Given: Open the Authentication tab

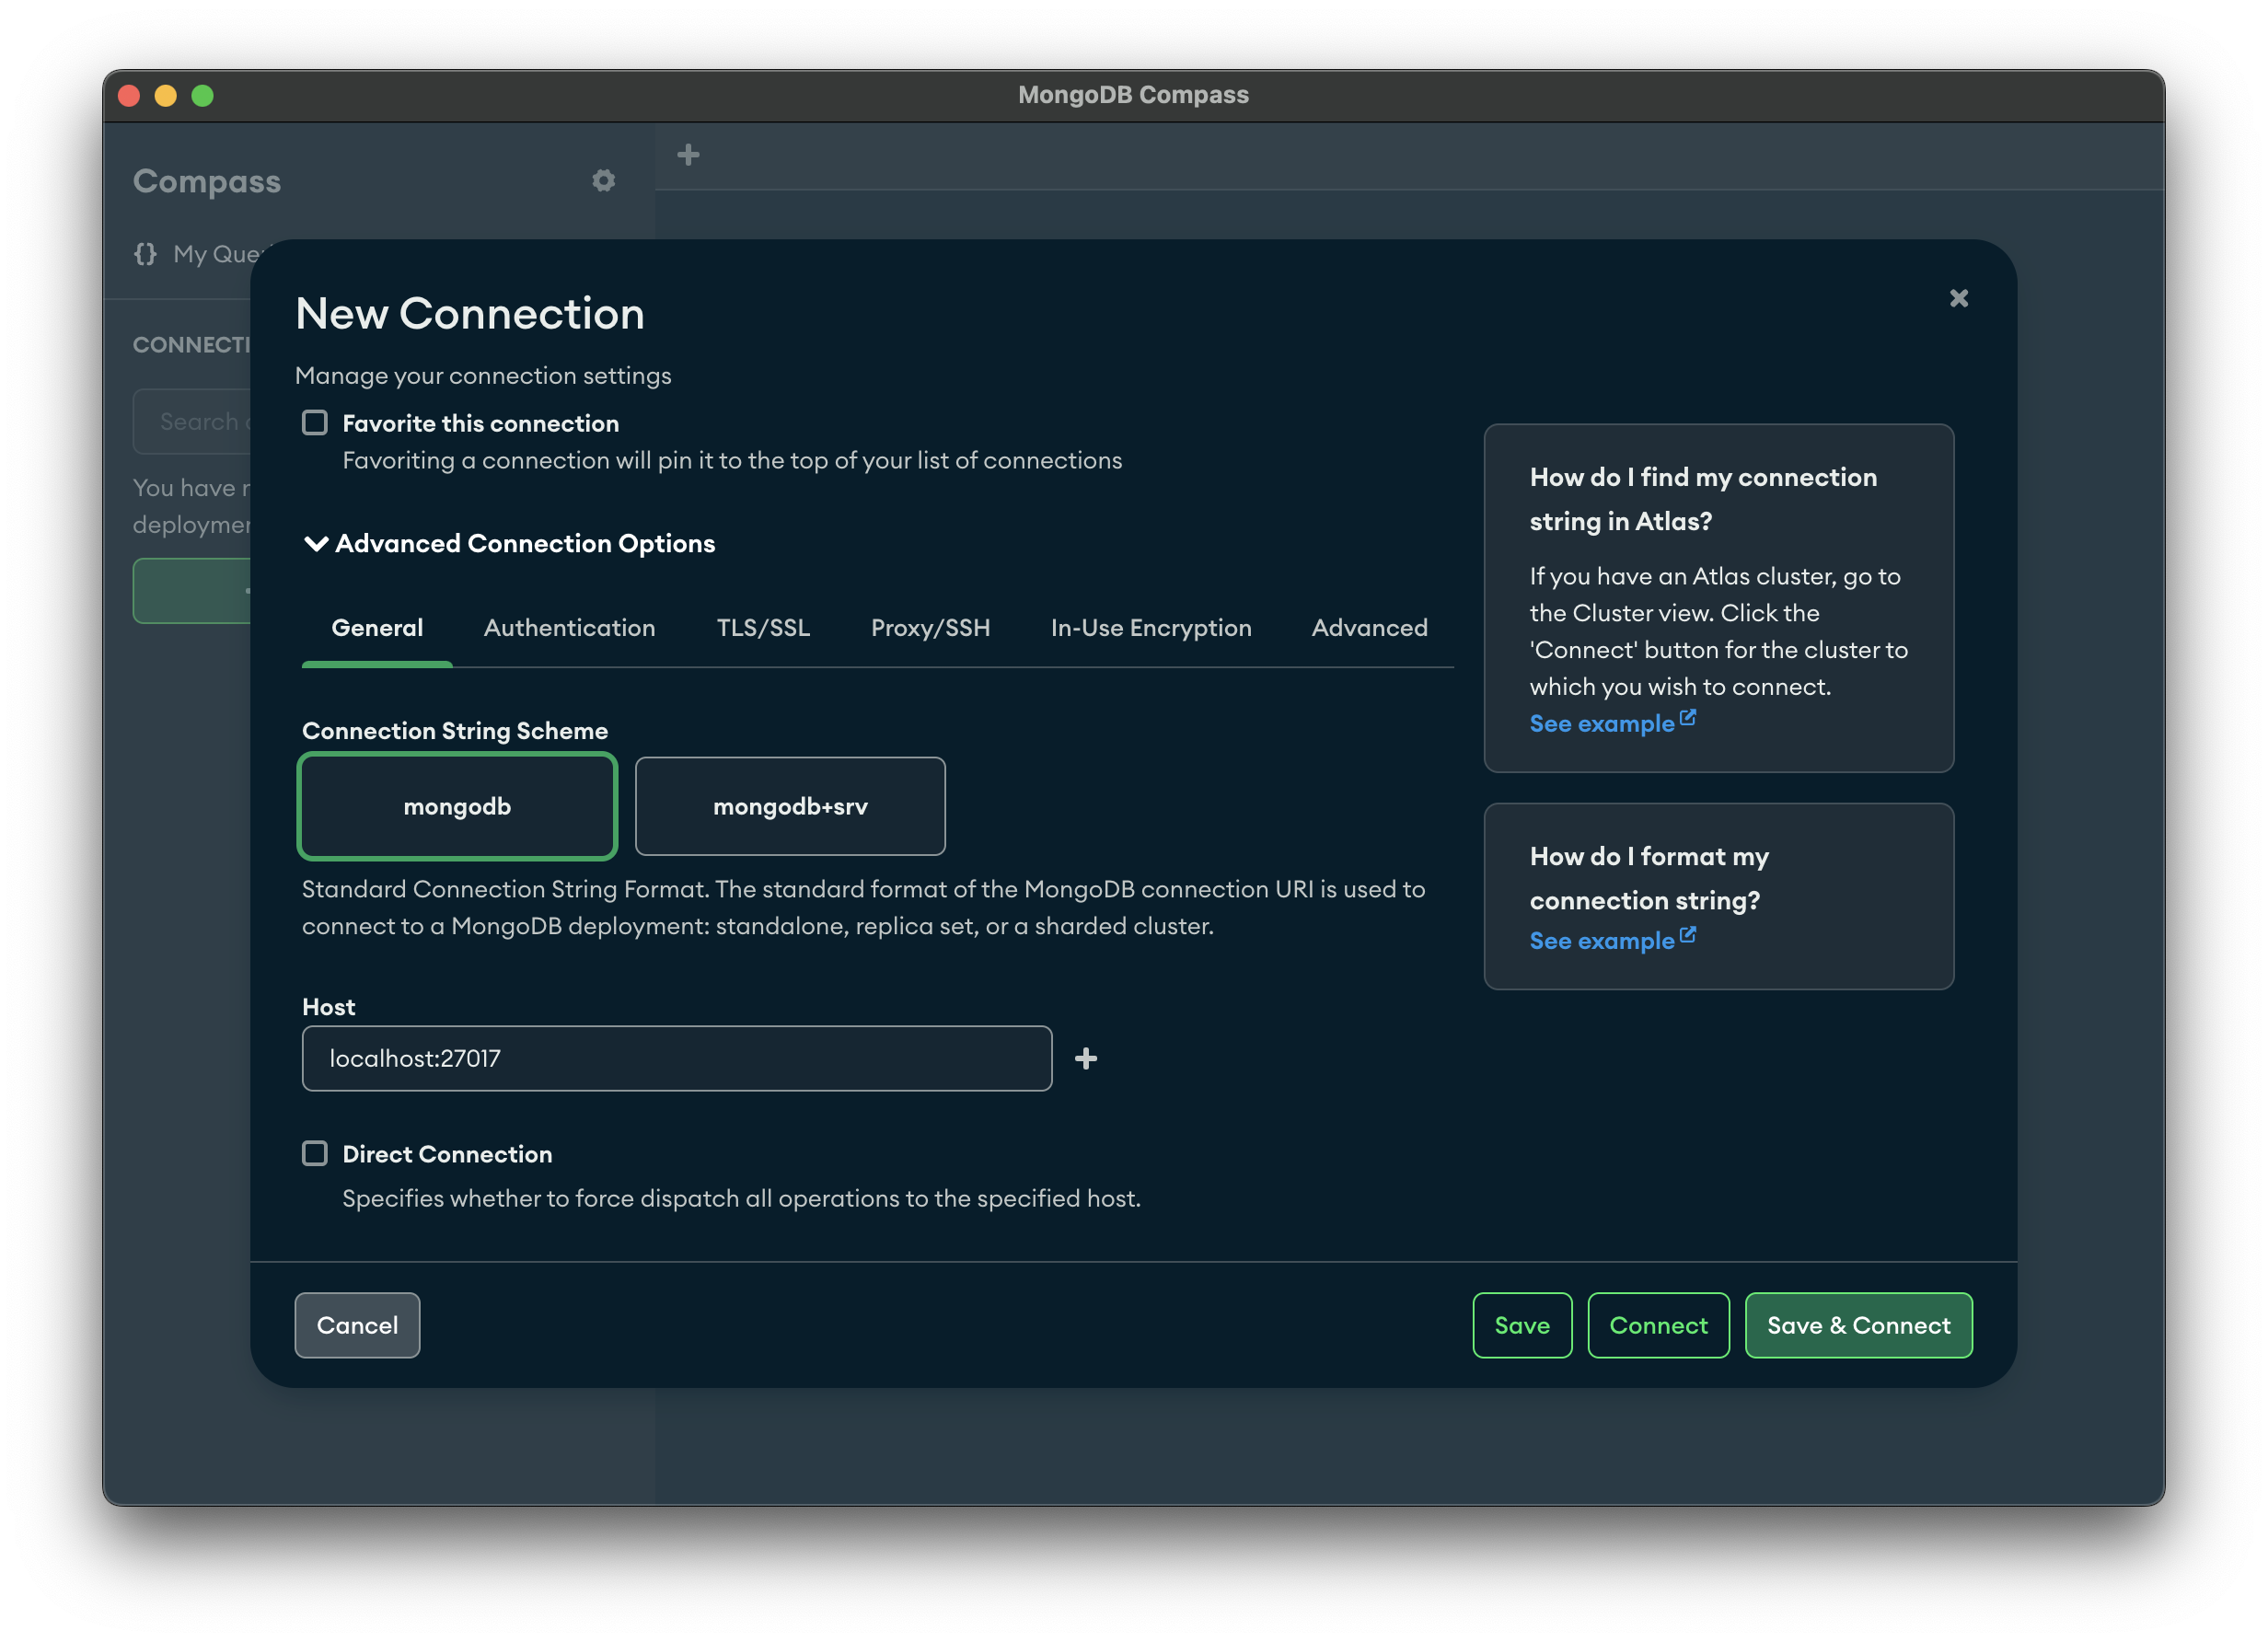Looking at the screenshot, I should tap(570, 628).
